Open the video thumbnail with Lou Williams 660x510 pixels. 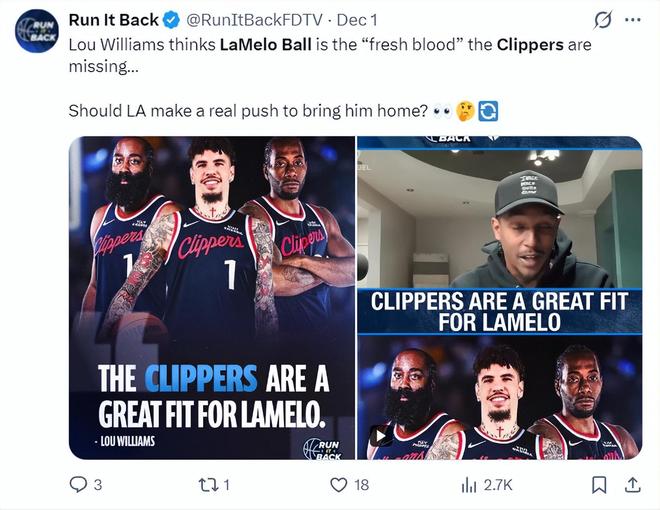[x=500, y=298]
